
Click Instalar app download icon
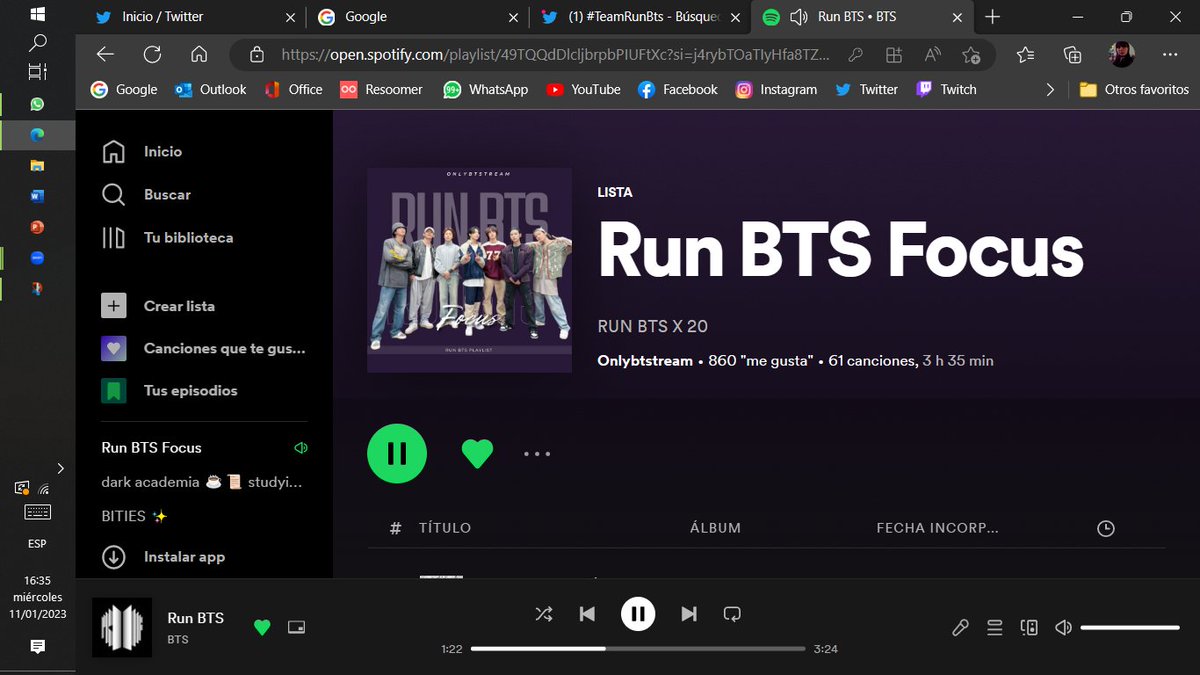(114, 557)
